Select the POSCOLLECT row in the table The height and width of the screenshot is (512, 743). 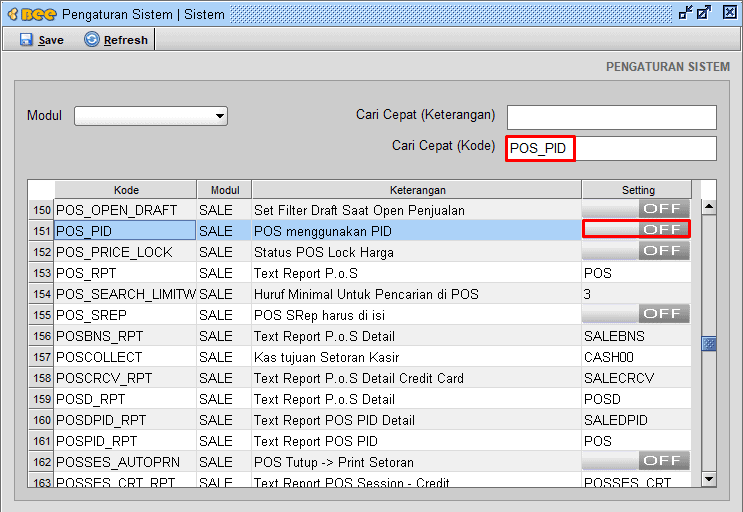(x=360, y=357)
